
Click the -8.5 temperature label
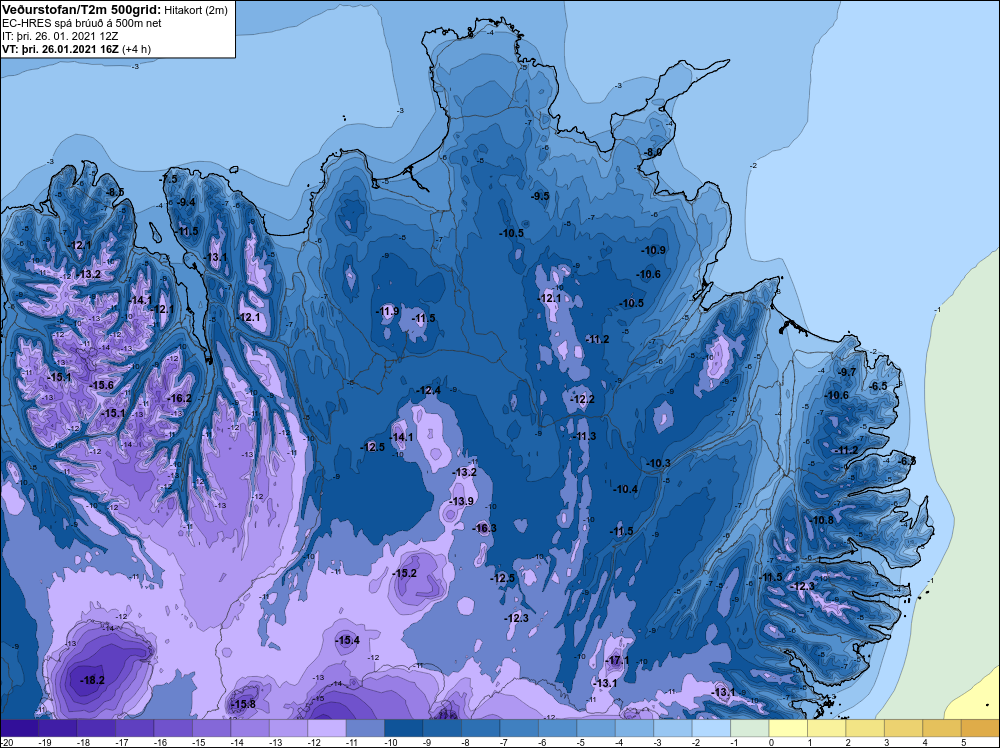115,192
